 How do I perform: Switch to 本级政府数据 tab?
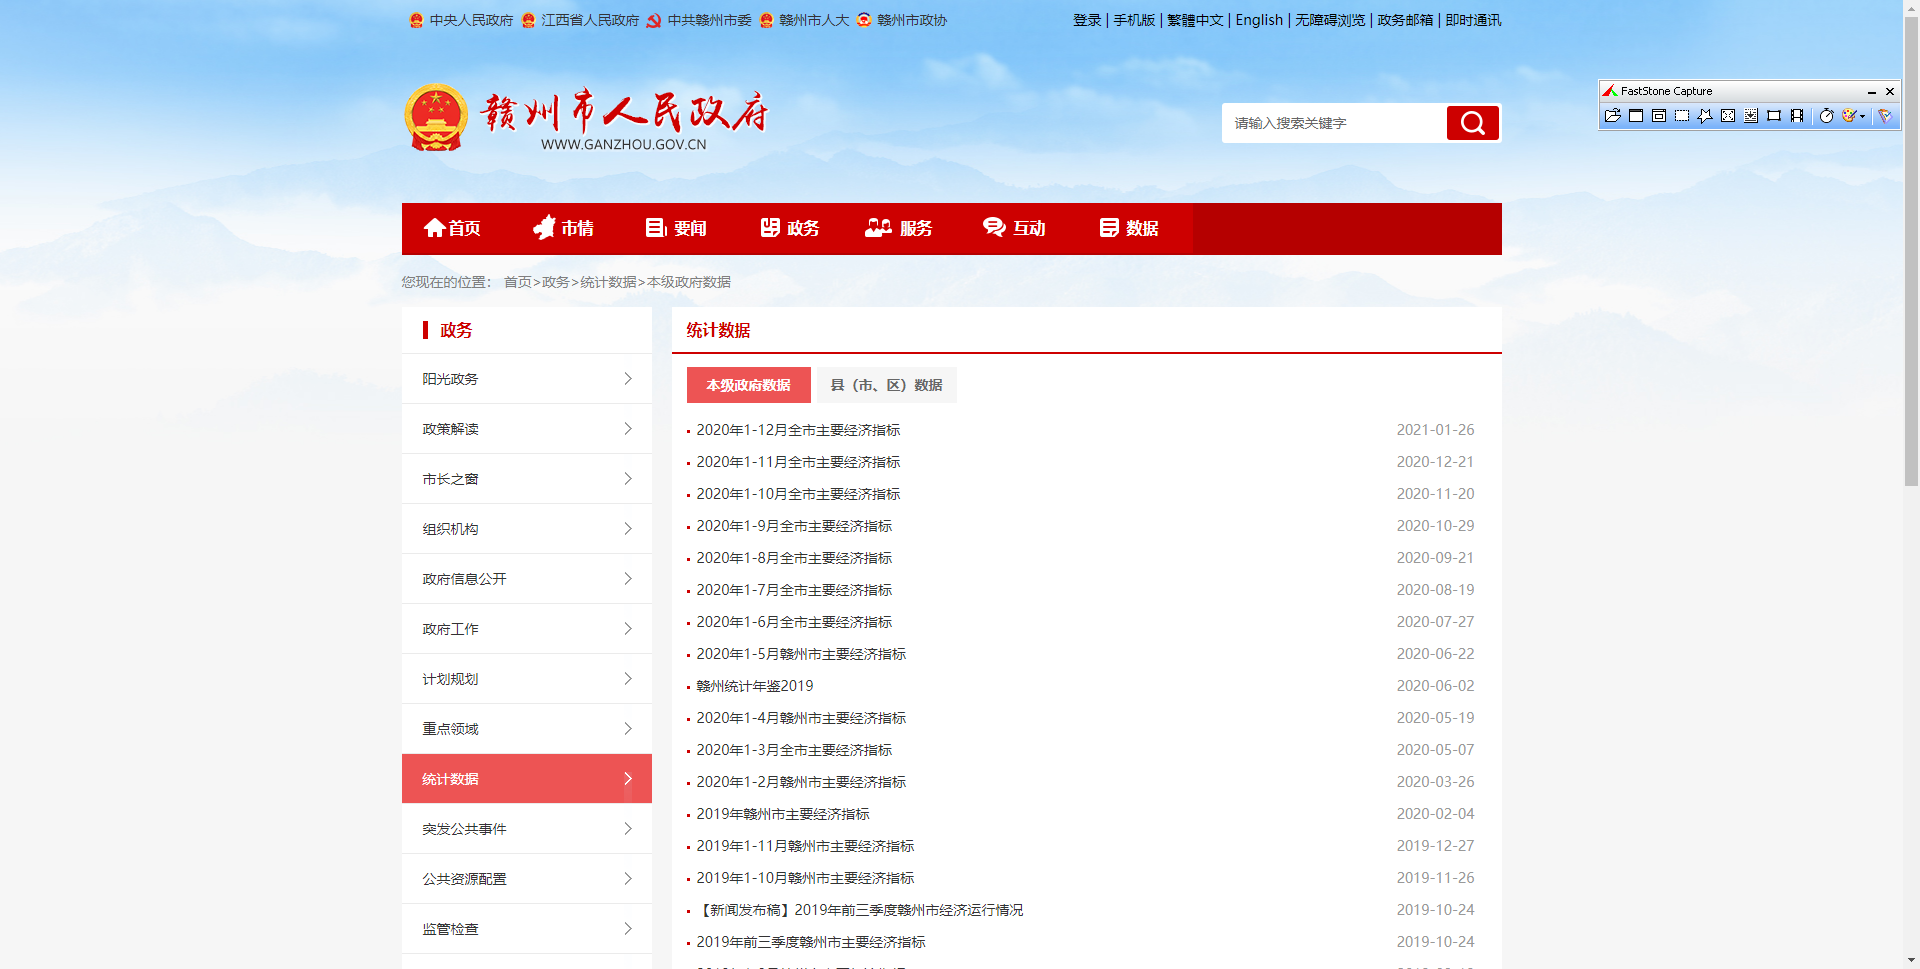pos(748,385)
